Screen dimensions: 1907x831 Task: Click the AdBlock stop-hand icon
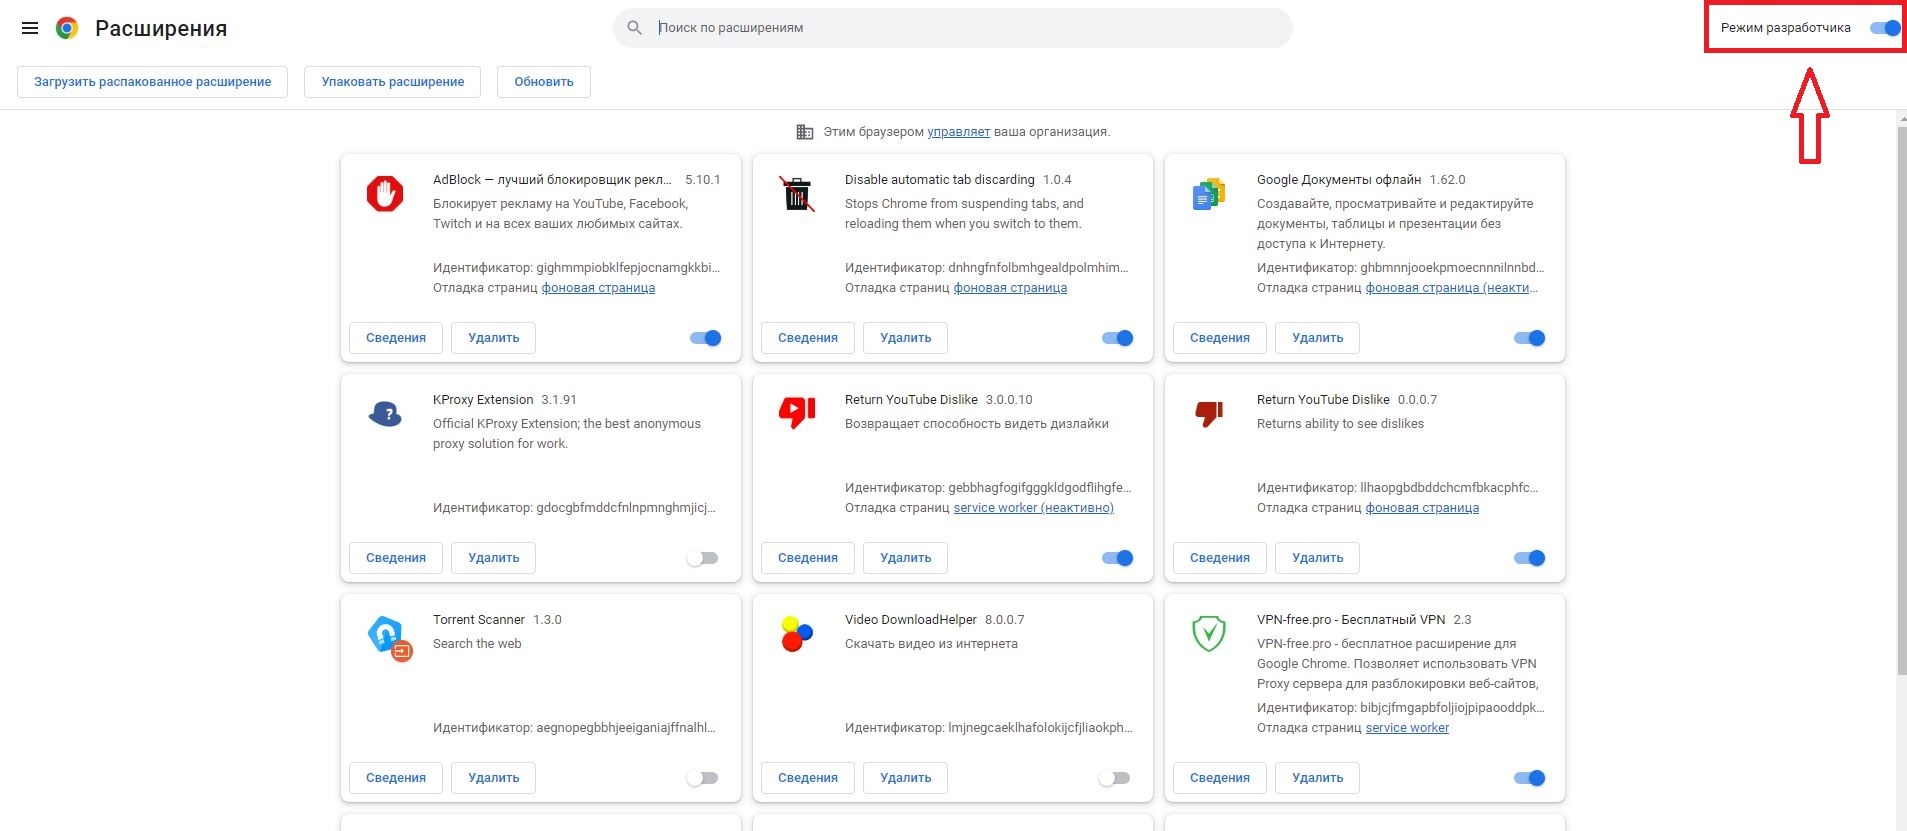tap(385, 193)
